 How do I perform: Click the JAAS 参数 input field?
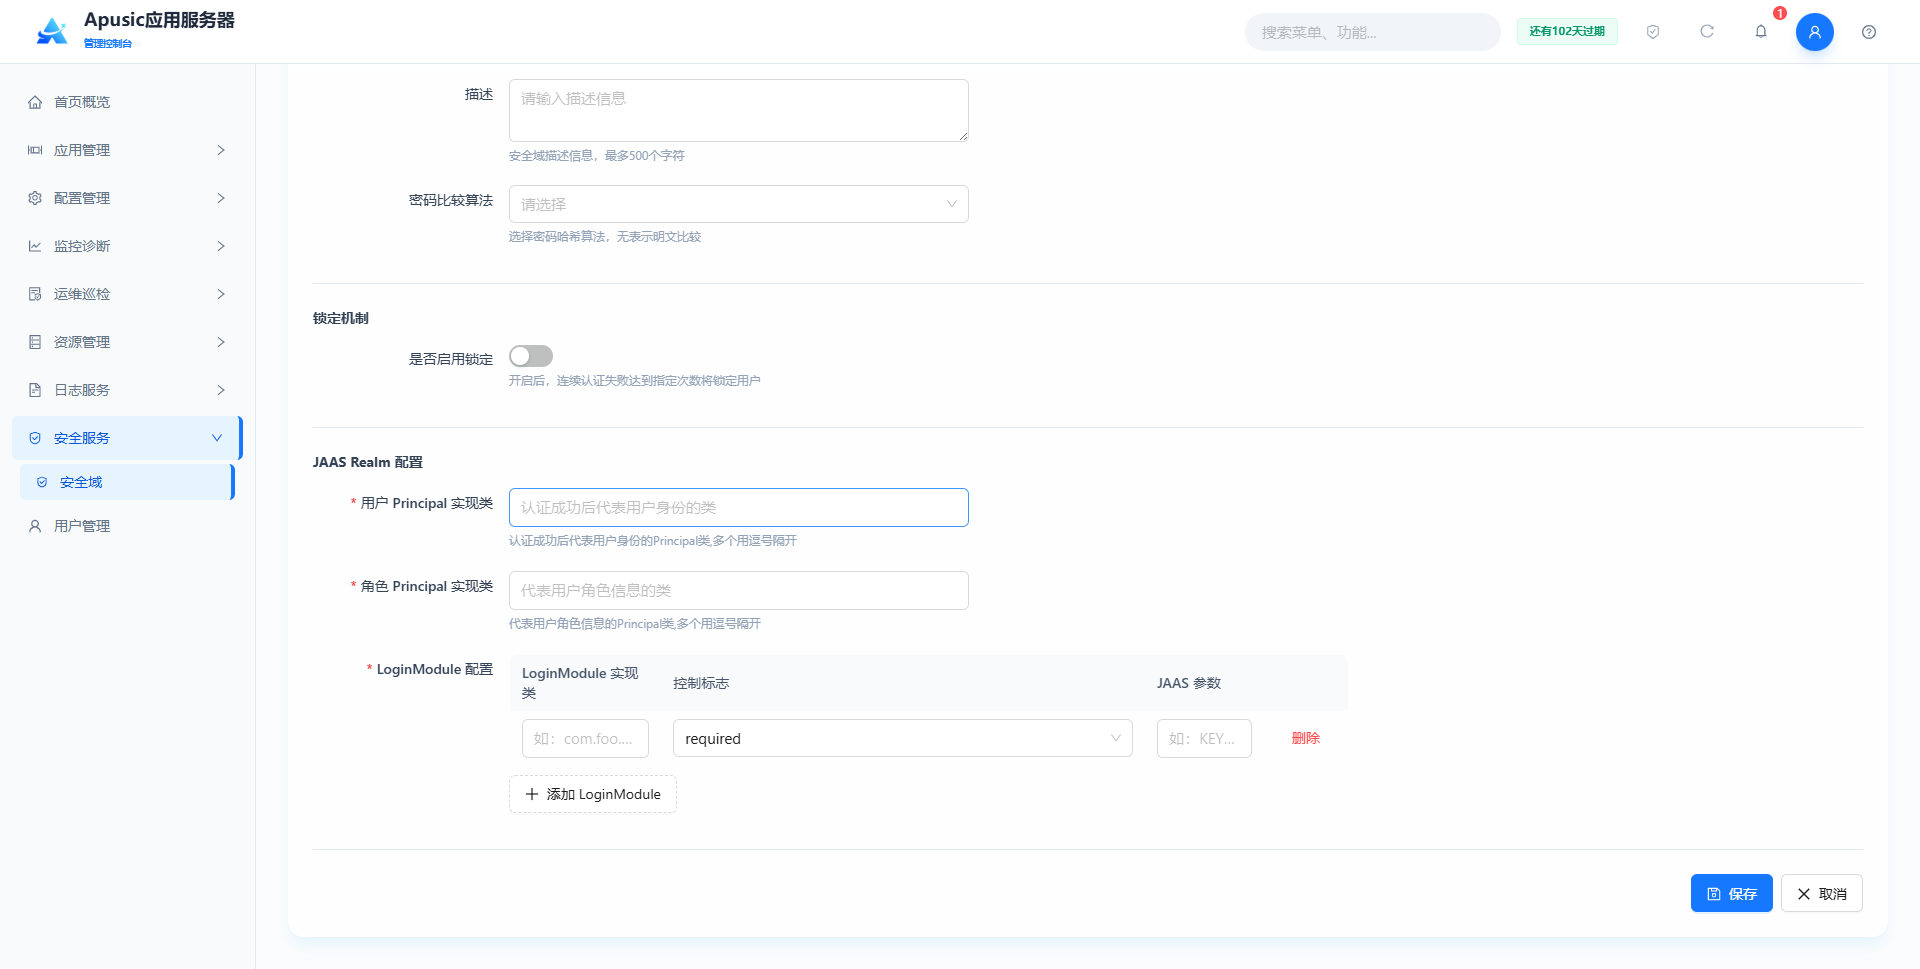[1204, 738]
